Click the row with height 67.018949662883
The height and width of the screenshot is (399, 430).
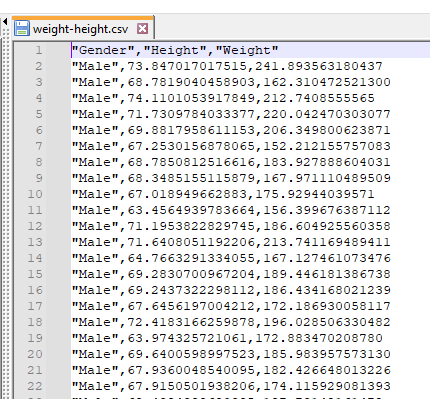click(223, 194)
